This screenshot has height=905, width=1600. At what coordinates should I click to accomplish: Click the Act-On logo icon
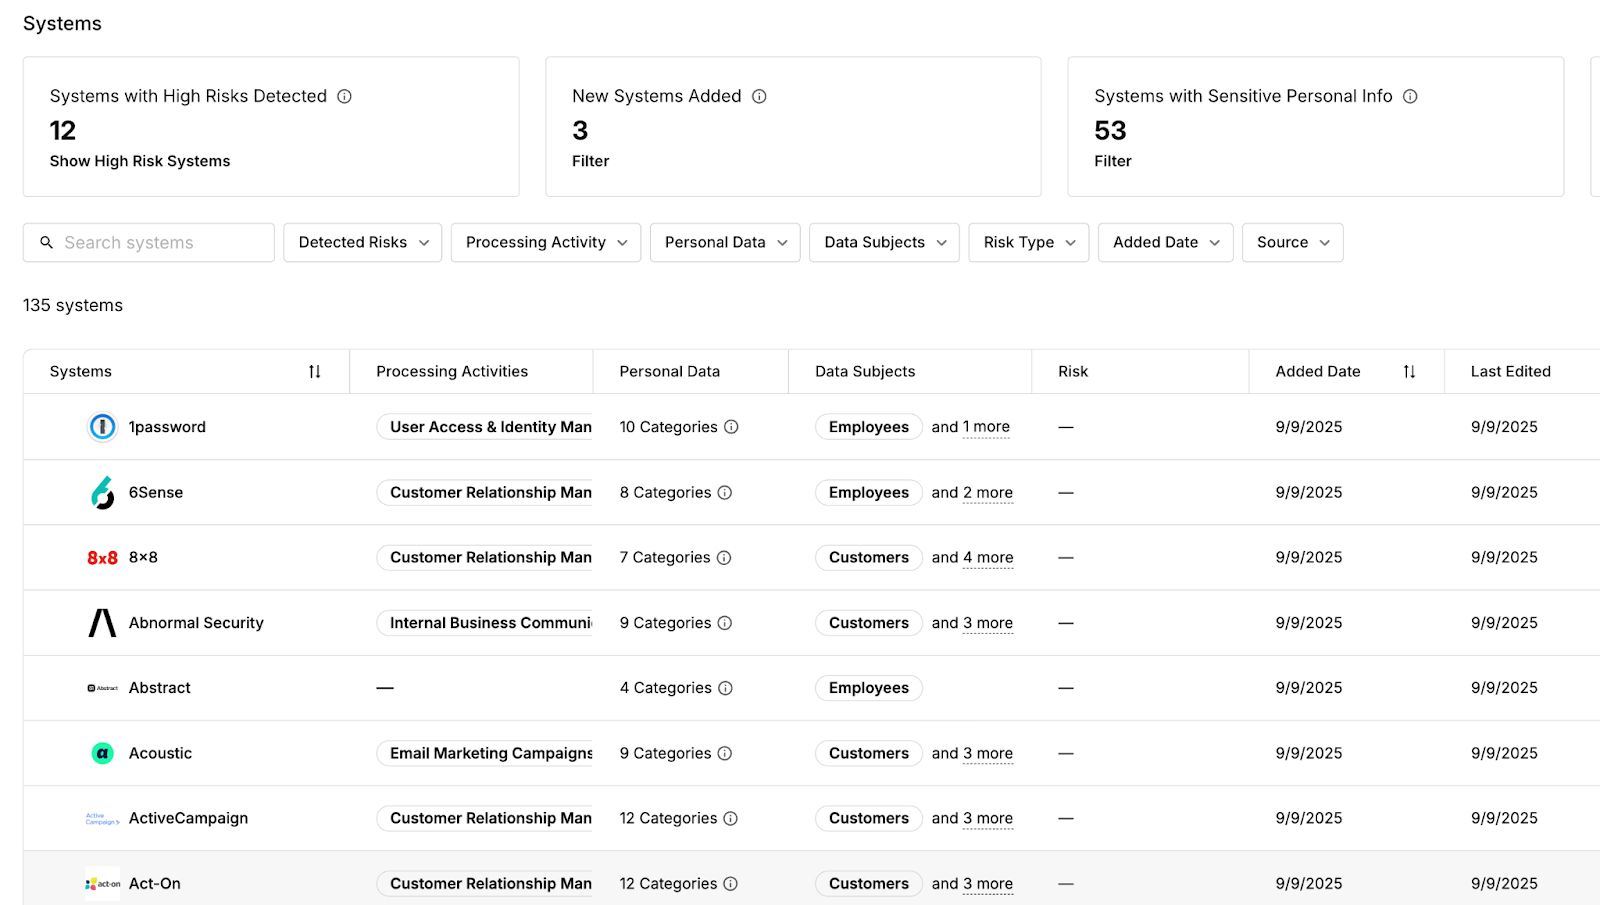102,884
